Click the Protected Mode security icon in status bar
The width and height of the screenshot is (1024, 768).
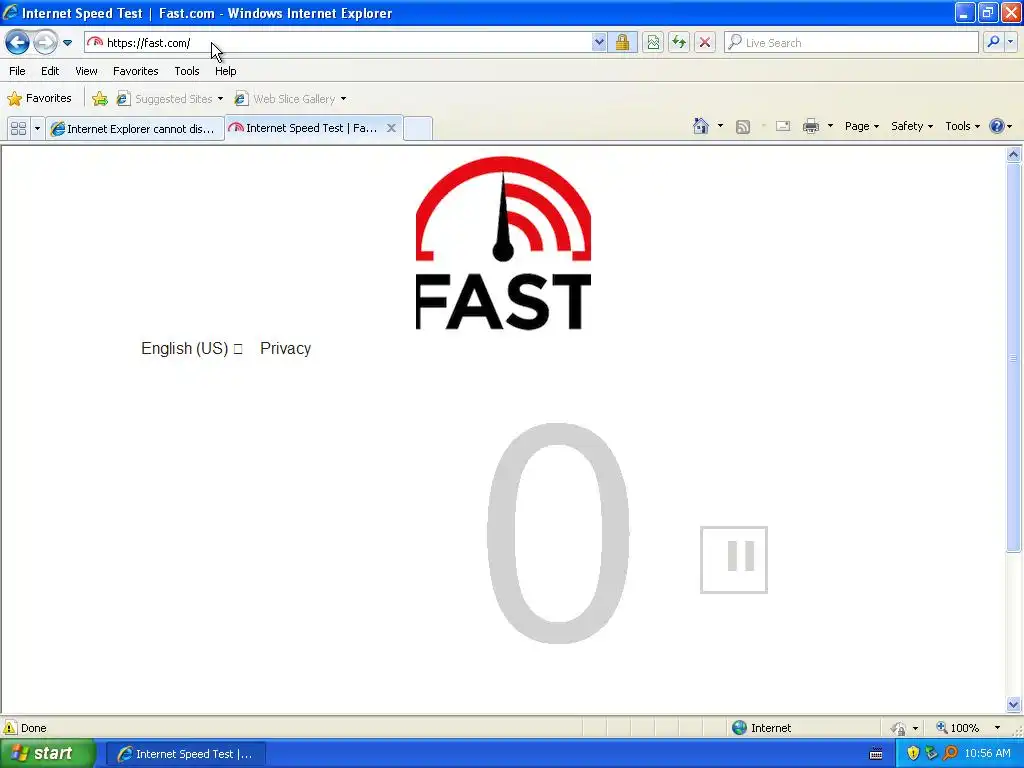coord(899,728)
